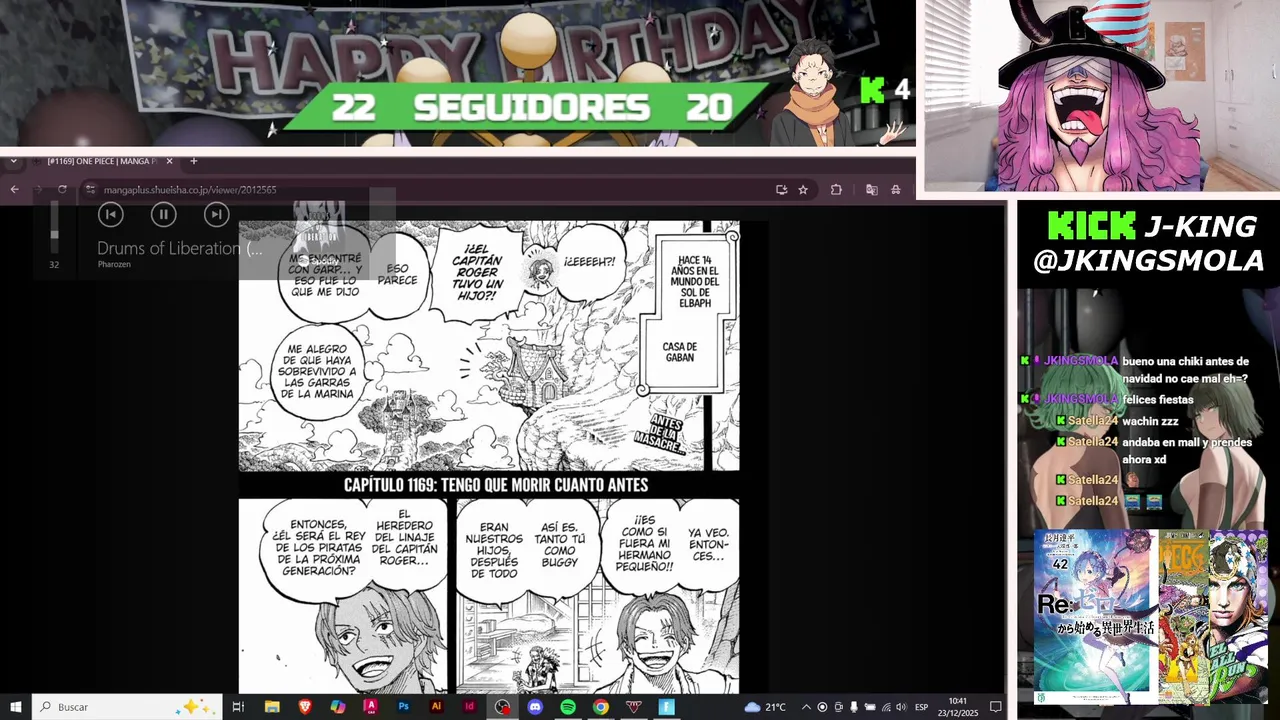
Task: Open File Explorer from the taskbar
Action: tap(272, 707)
